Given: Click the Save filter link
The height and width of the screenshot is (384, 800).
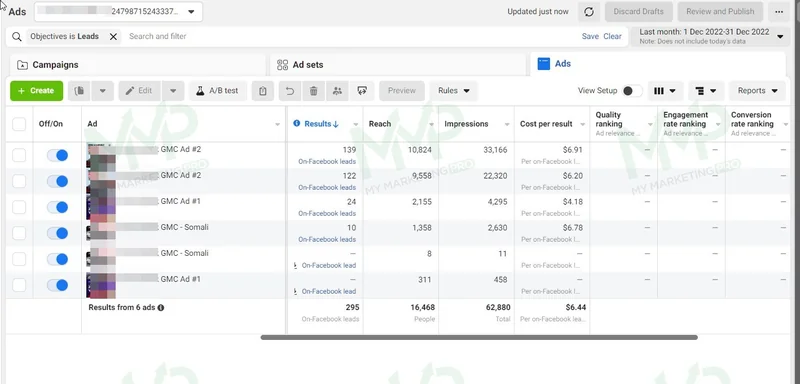Looking at the screenshot, I should pyautogui.click(x=590, y=36).
